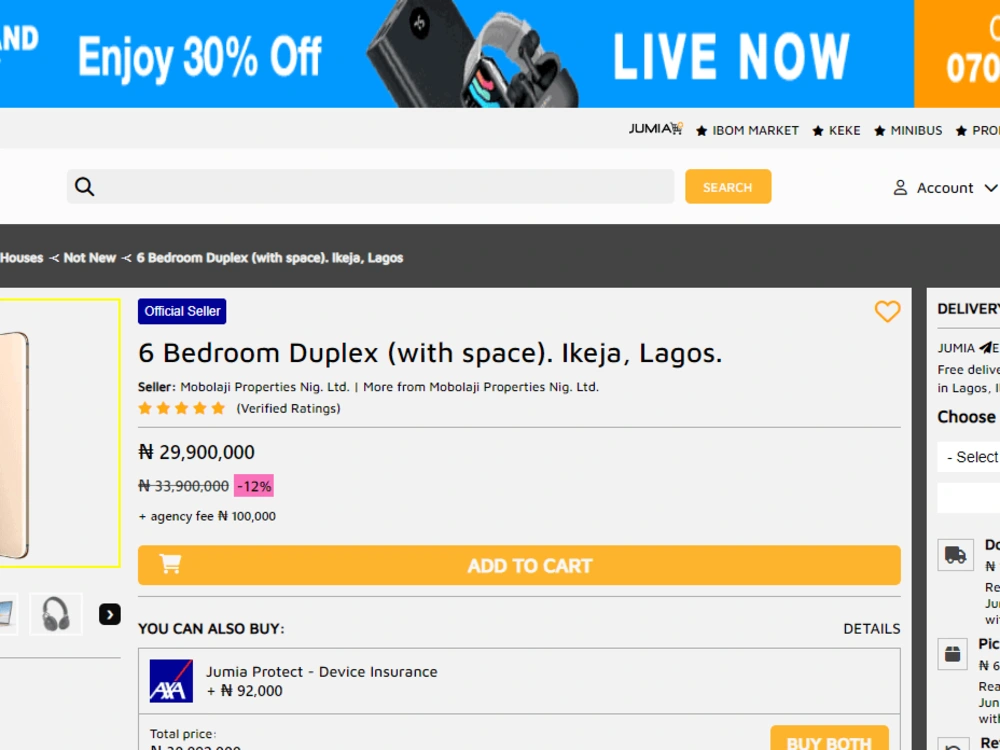Click the Jumia logo in top bar
This screenshot has width=1000, height=750.
click(x=656, y=129)
